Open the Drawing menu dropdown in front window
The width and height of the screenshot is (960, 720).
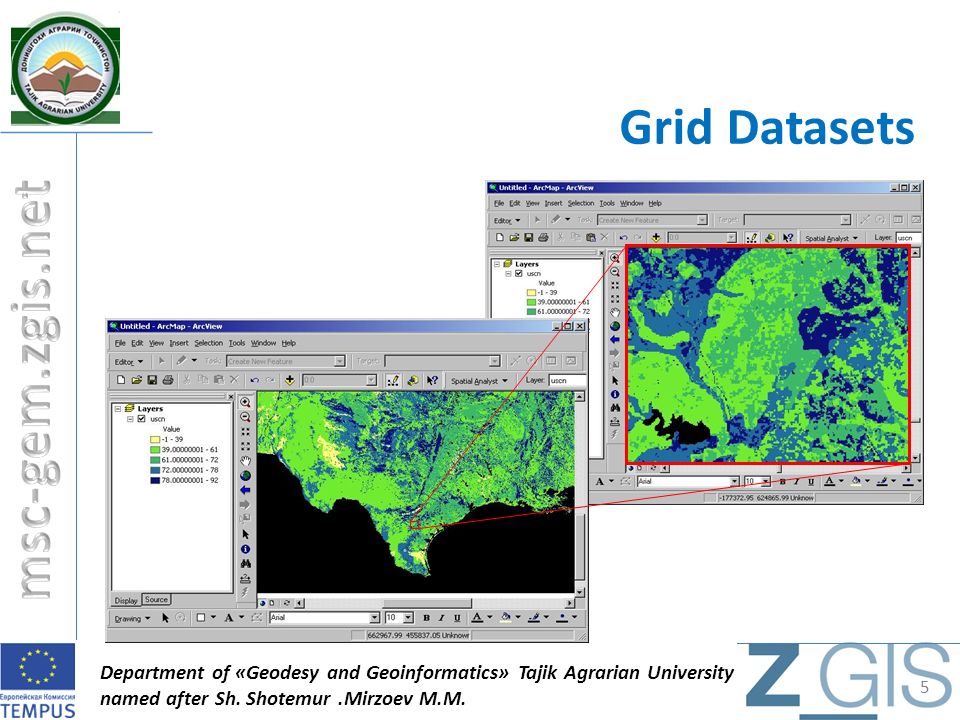click(x=132, y=618)
